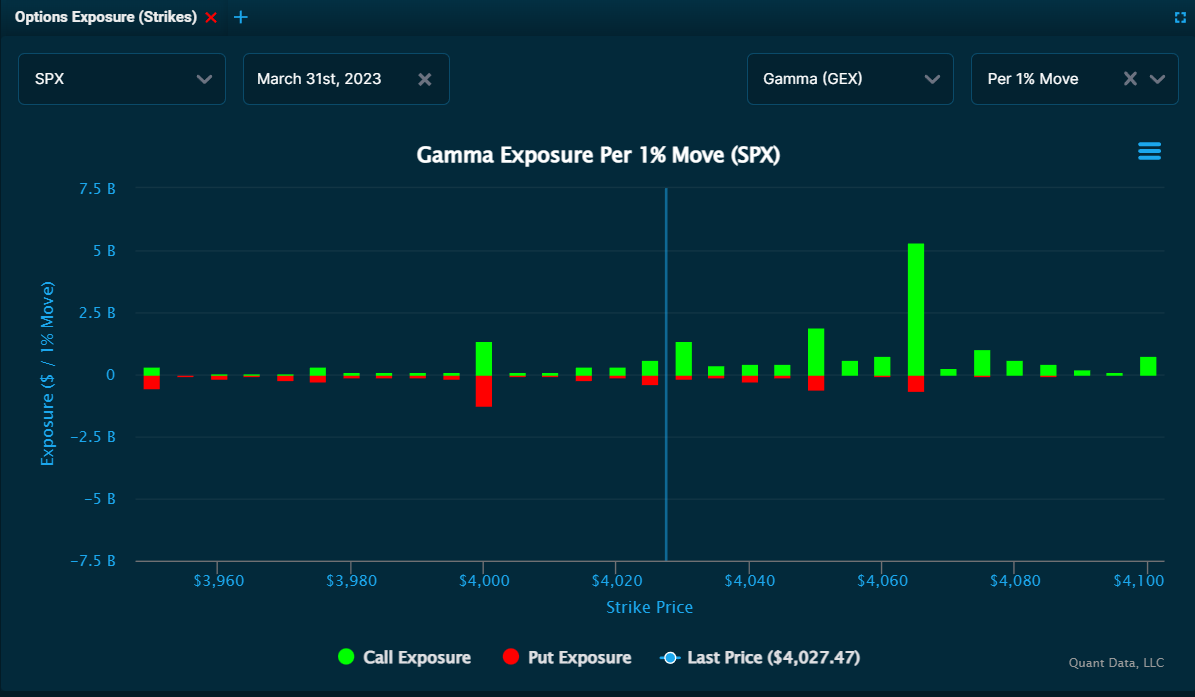
Task: Close the Options Exposure (Strikes) tab
Action: 211,18
